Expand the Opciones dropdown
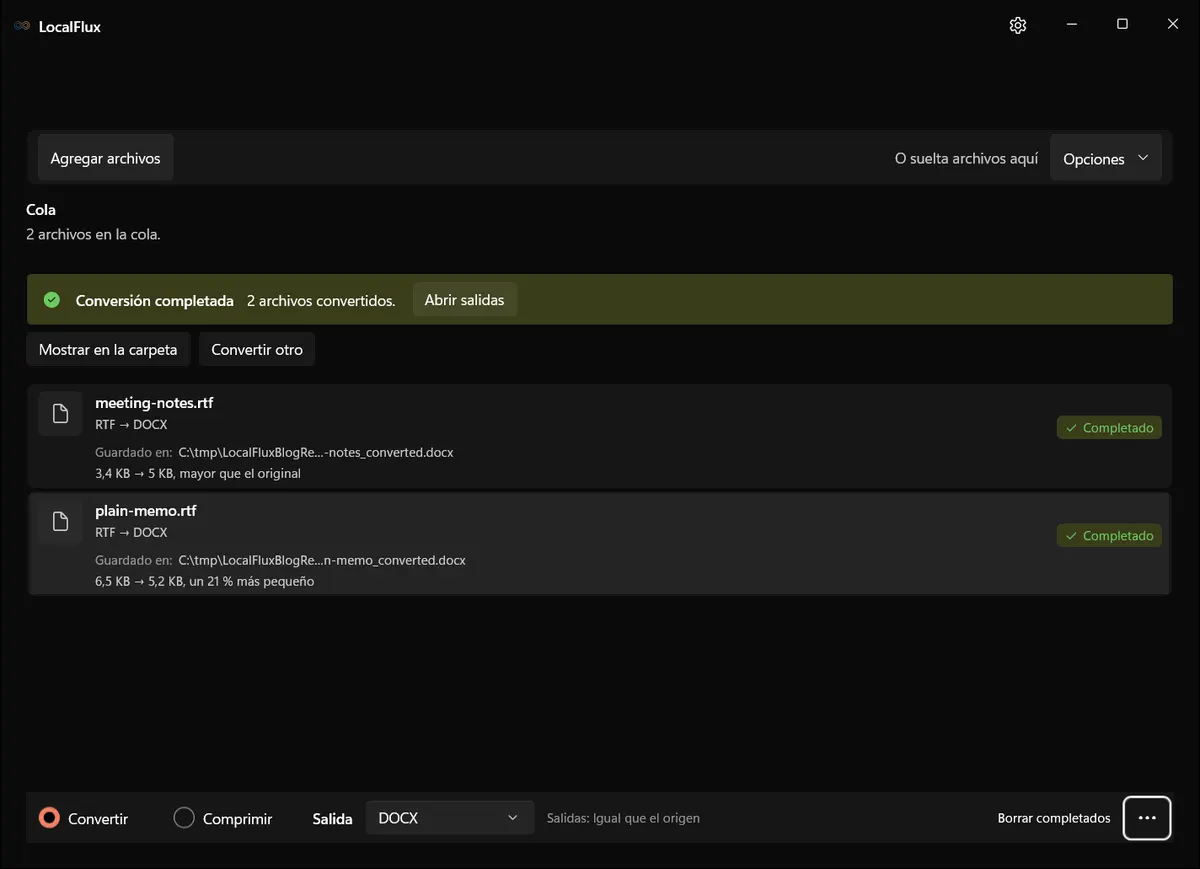The width and height of the screenshot is (1200, 869). coord(1106,159)
